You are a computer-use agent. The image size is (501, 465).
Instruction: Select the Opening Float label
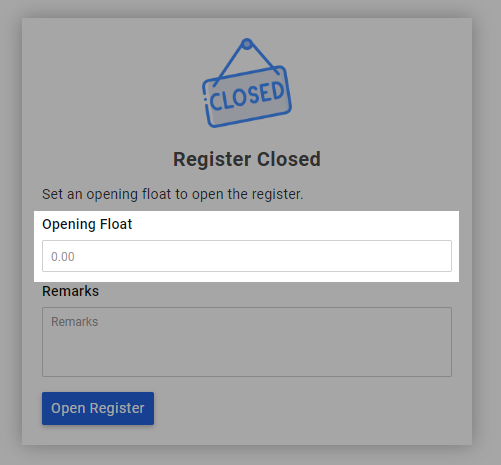coord(87,224)
